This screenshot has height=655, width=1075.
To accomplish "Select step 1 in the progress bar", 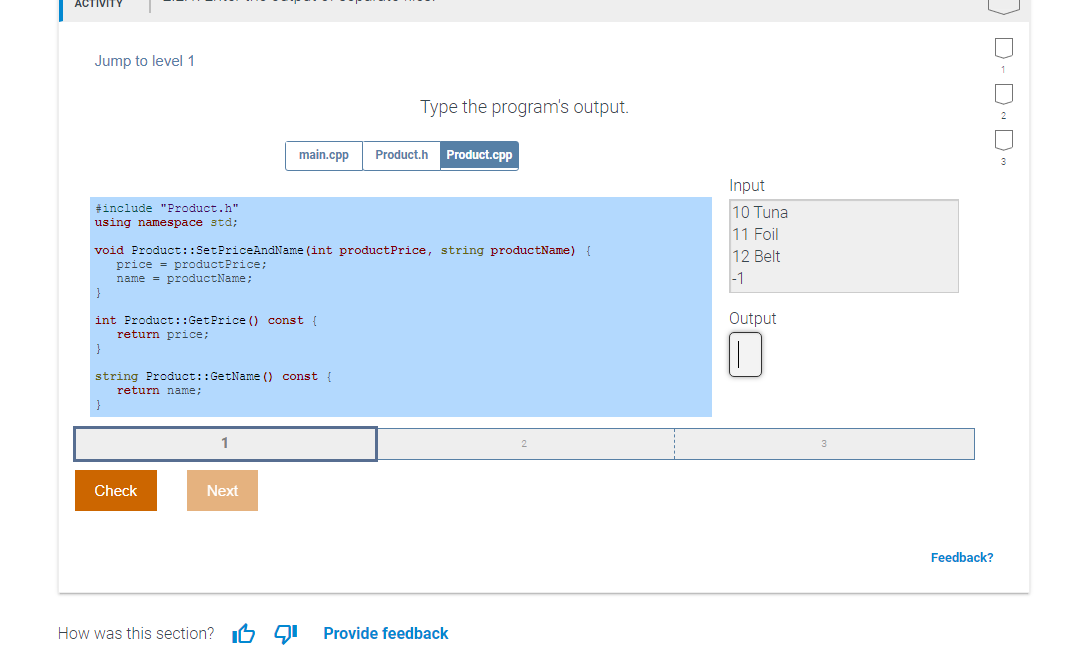I will tap(224, 443).
